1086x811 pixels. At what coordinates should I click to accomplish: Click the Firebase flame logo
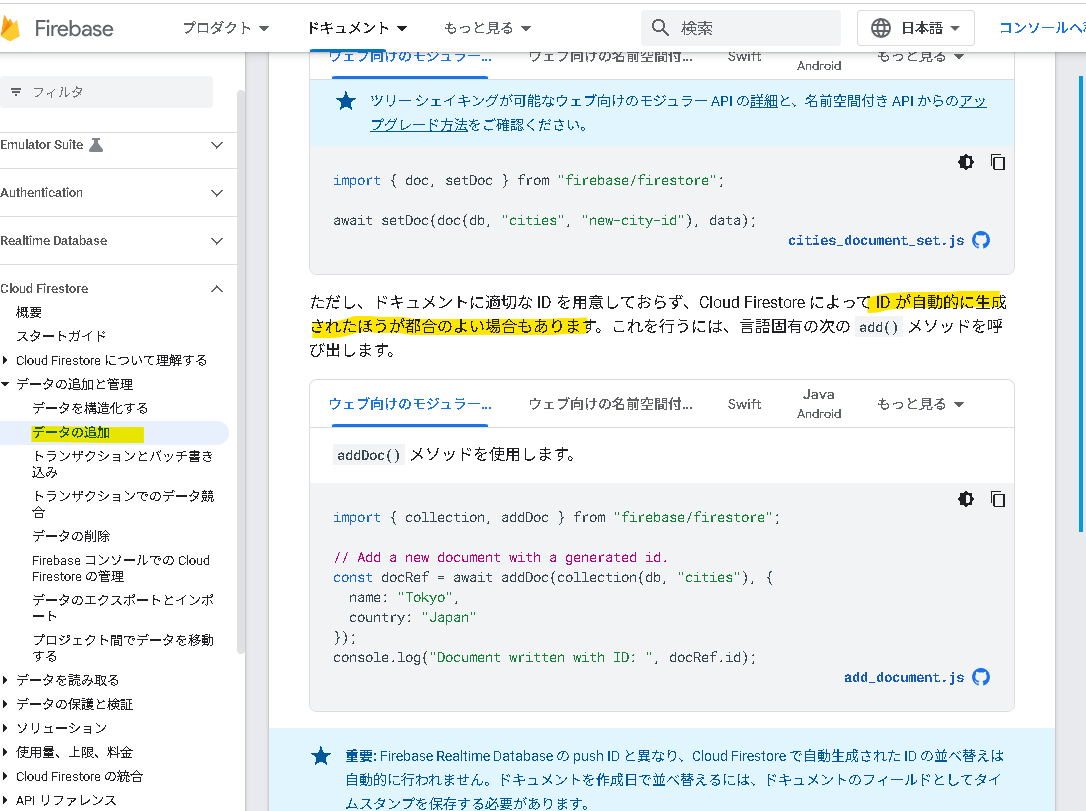coord(10,28)
